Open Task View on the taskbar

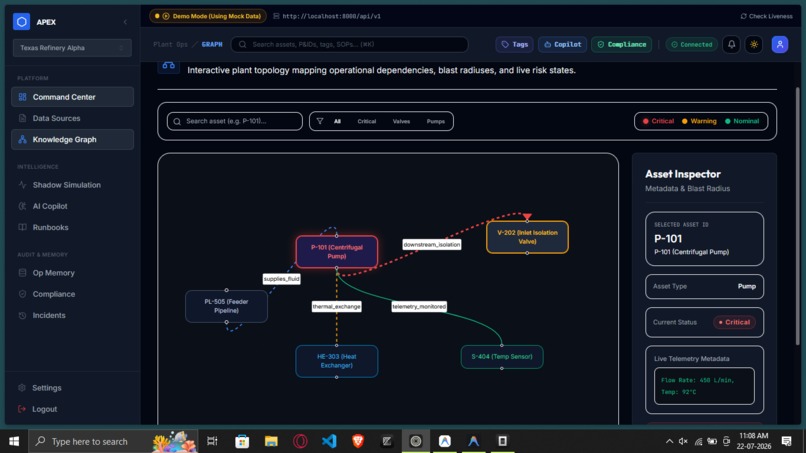(x=212, y=441)
